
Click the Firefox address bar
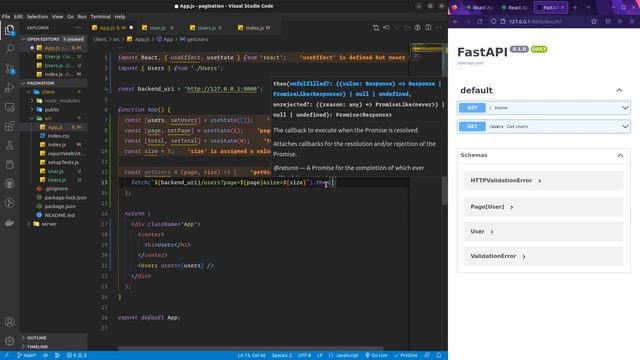[542, 21]
